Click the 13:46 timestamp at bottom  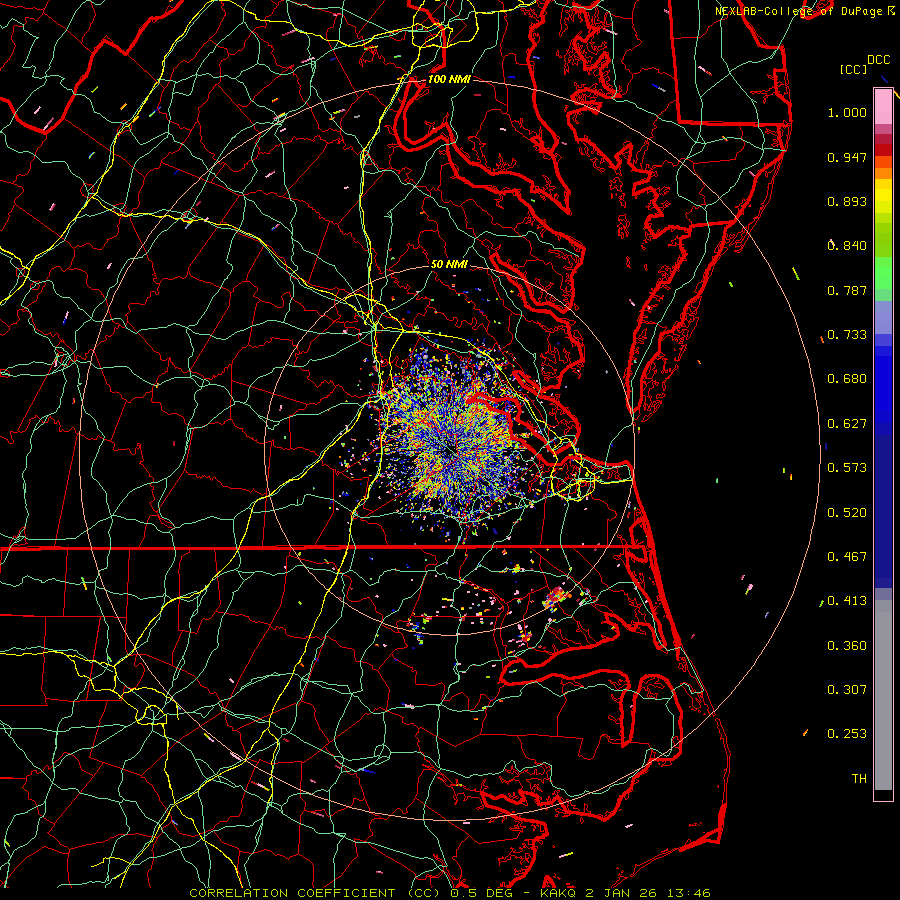689,893
